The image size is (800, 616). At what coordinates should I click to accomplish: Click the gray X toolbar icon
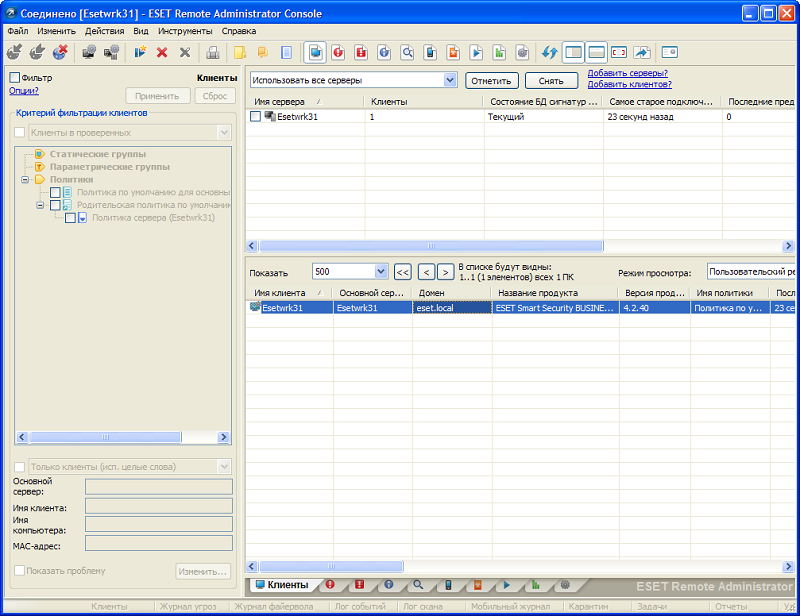coord(185,52)
